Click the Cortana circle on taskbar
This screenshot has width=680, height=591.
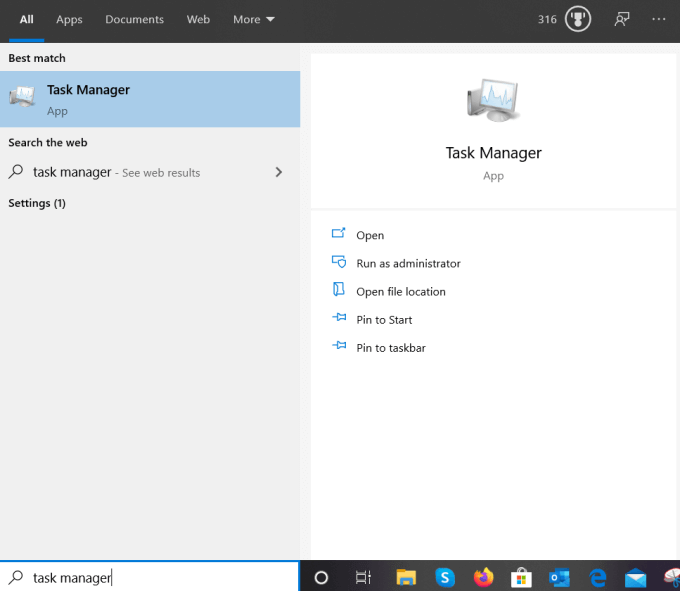[x=321, y=577]
